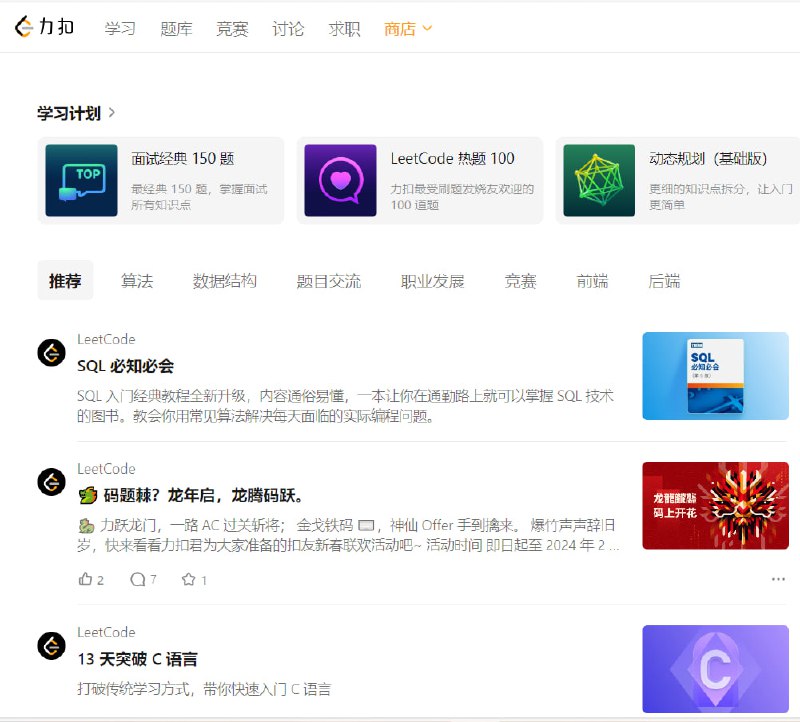Open the 动态规划（基础版）title
The width and height of the screenshot is (800, 722).
(x=708, y=159)
